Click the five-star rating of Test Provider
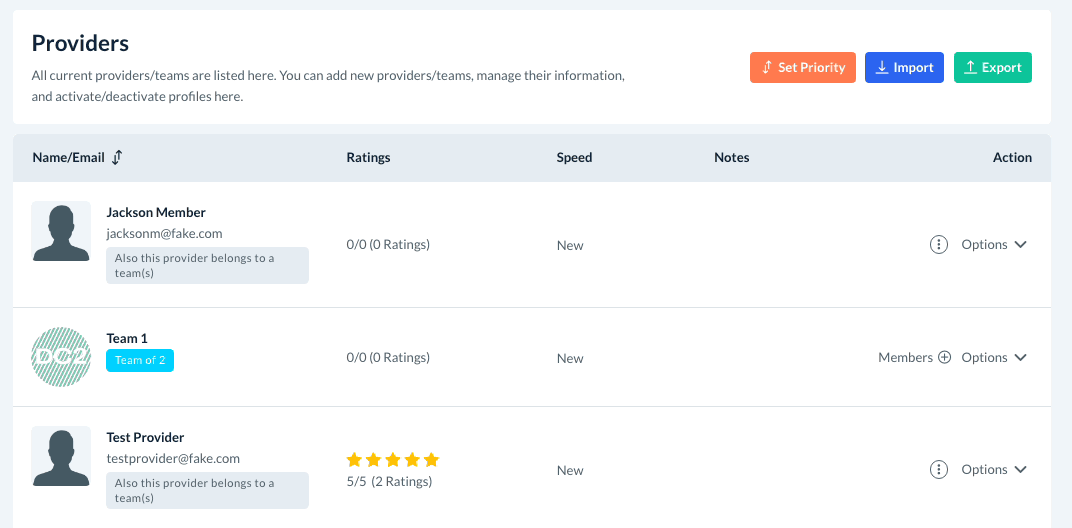The width and height of the screenshot is (1072, 528). 392,460
